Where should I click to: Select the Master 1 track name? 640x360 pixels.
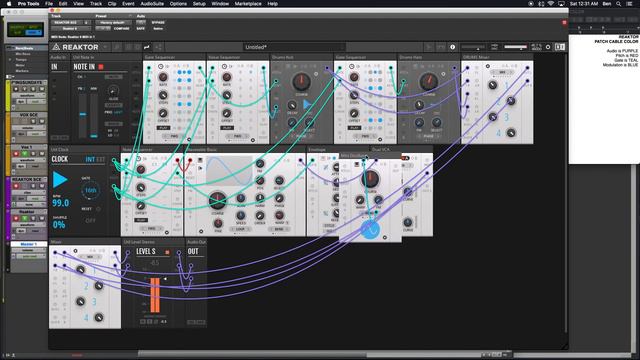tap(29, 244)
